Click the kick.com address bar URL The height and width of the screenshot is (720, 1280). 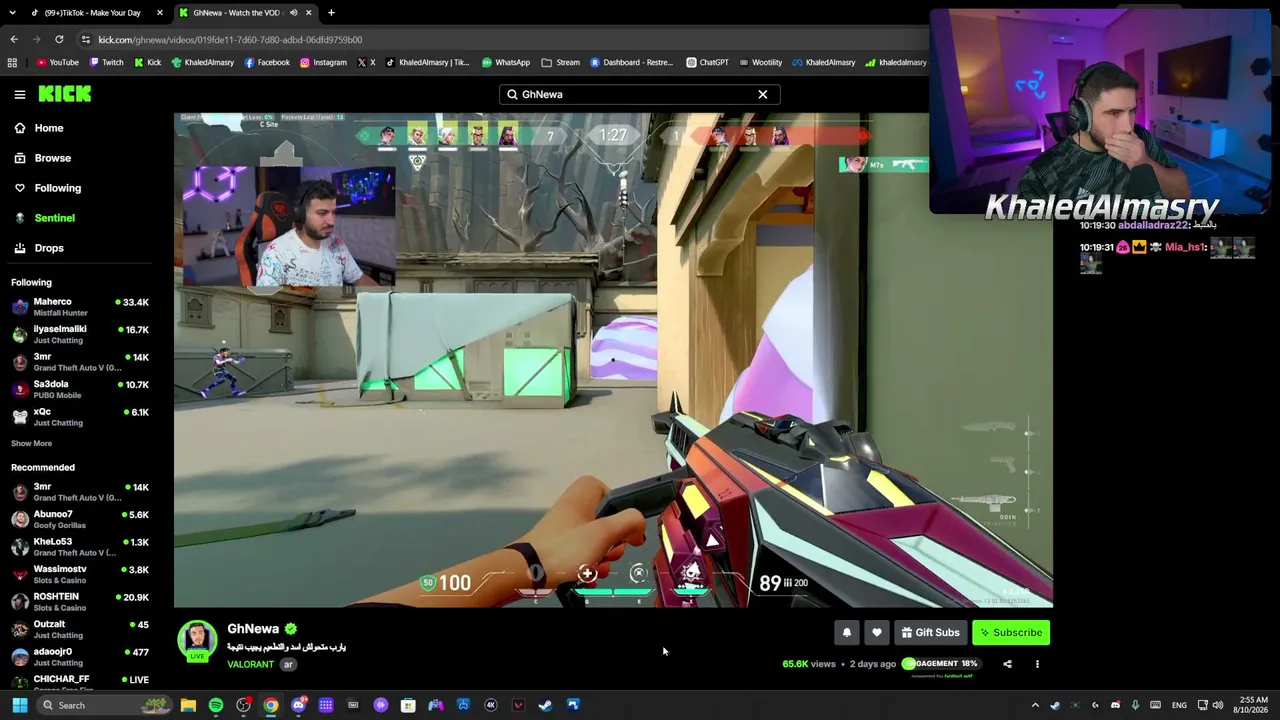(230, 40)
